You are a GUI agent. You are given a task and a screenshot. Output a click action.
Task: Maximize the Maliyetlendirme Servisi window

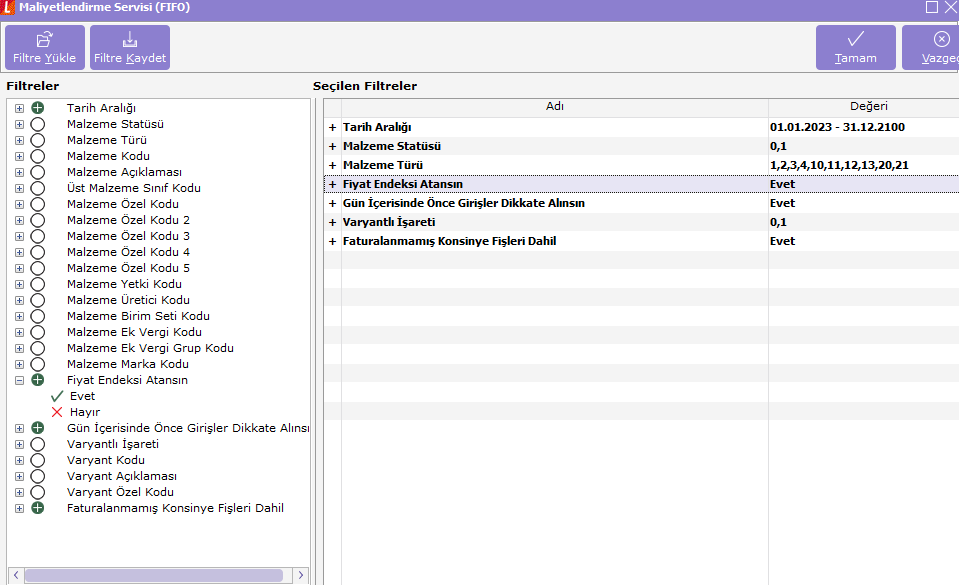[x=932, y=7]
